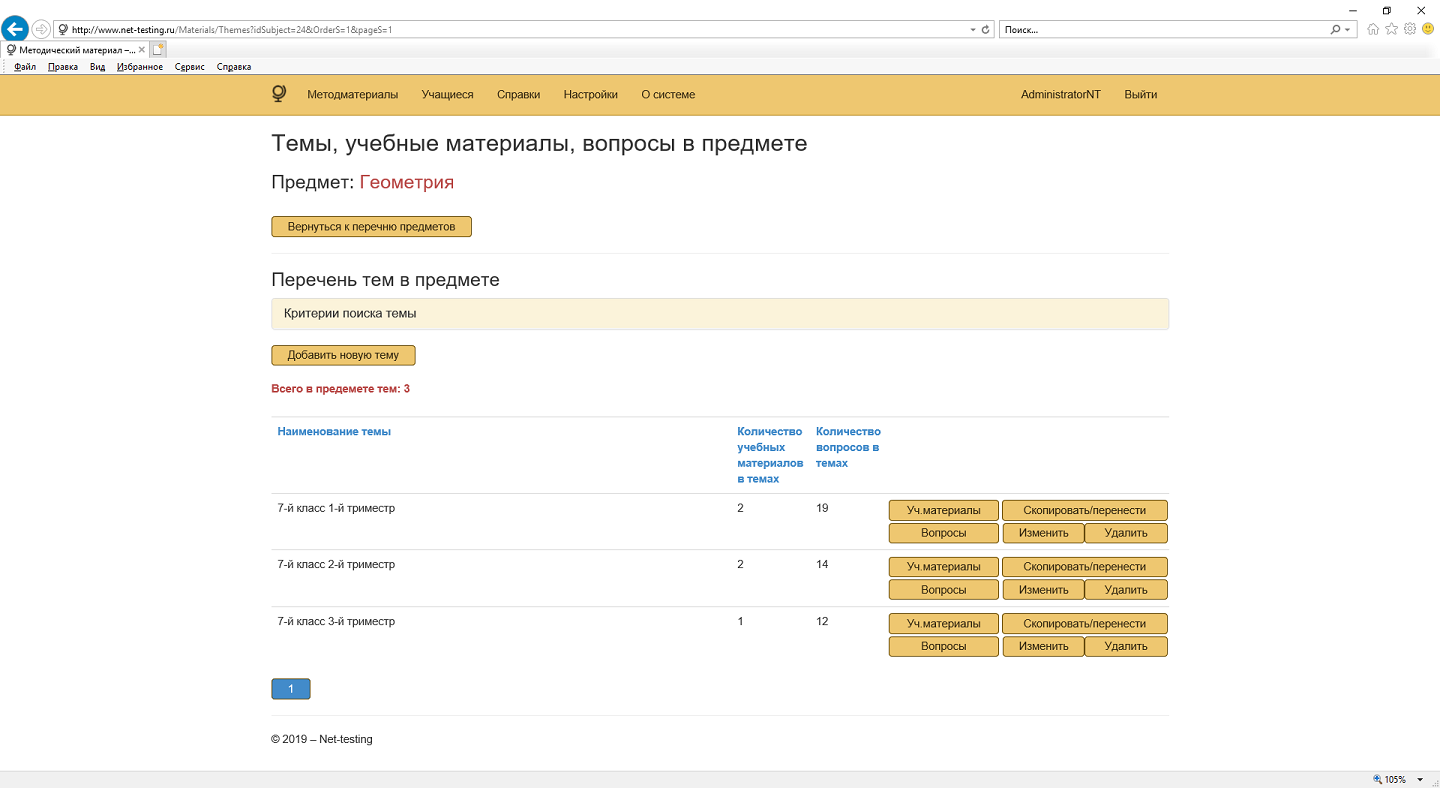This screenshot has width=1440, height=788.
Task: Open Вопросы for 3-й триместр
Action: (944, 646)
